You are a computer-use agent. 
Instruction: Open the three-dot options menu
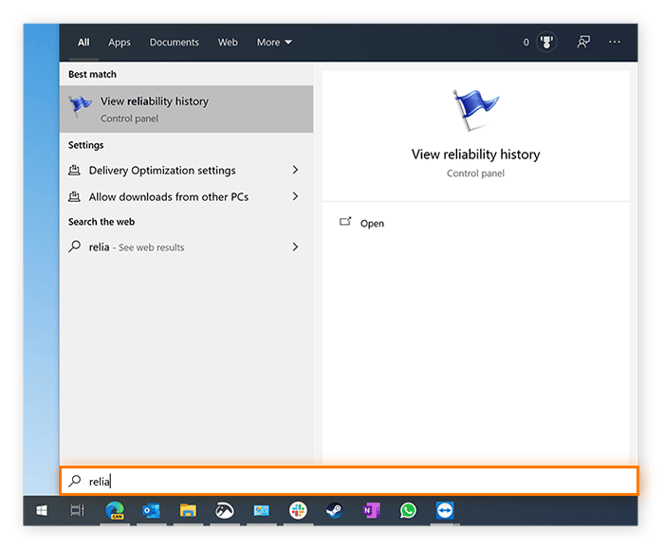(x=614, y=41)
